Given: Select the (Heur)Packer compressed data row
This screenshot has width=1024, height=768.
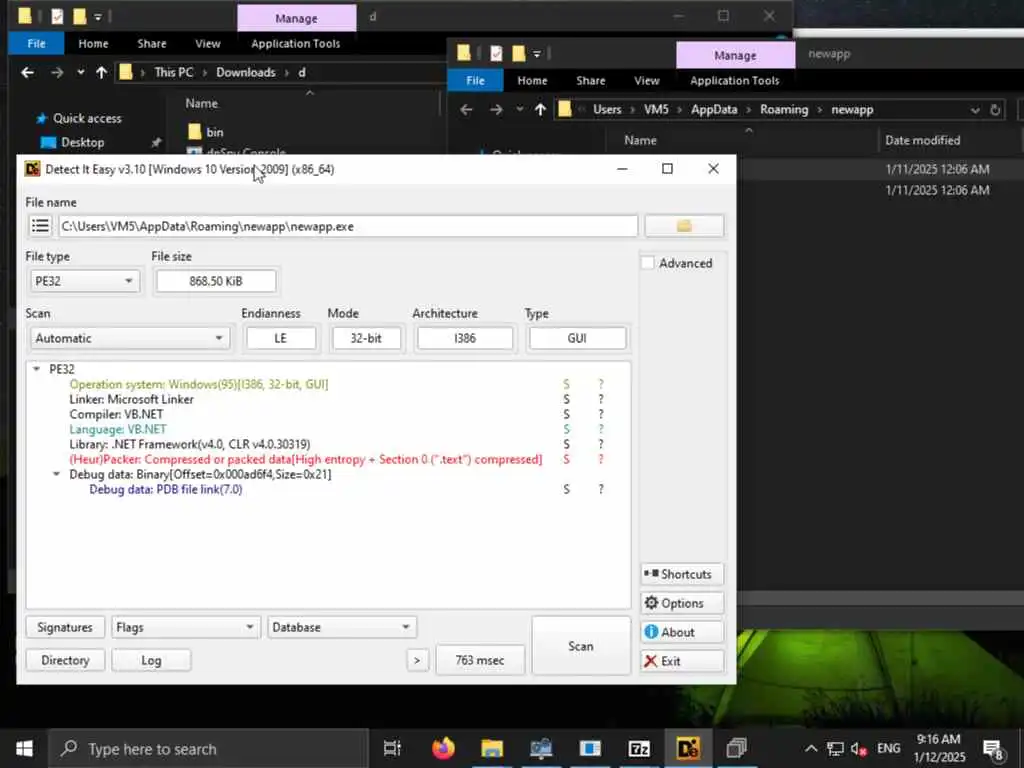Looking at the screenshot, I should coord(306,459).
